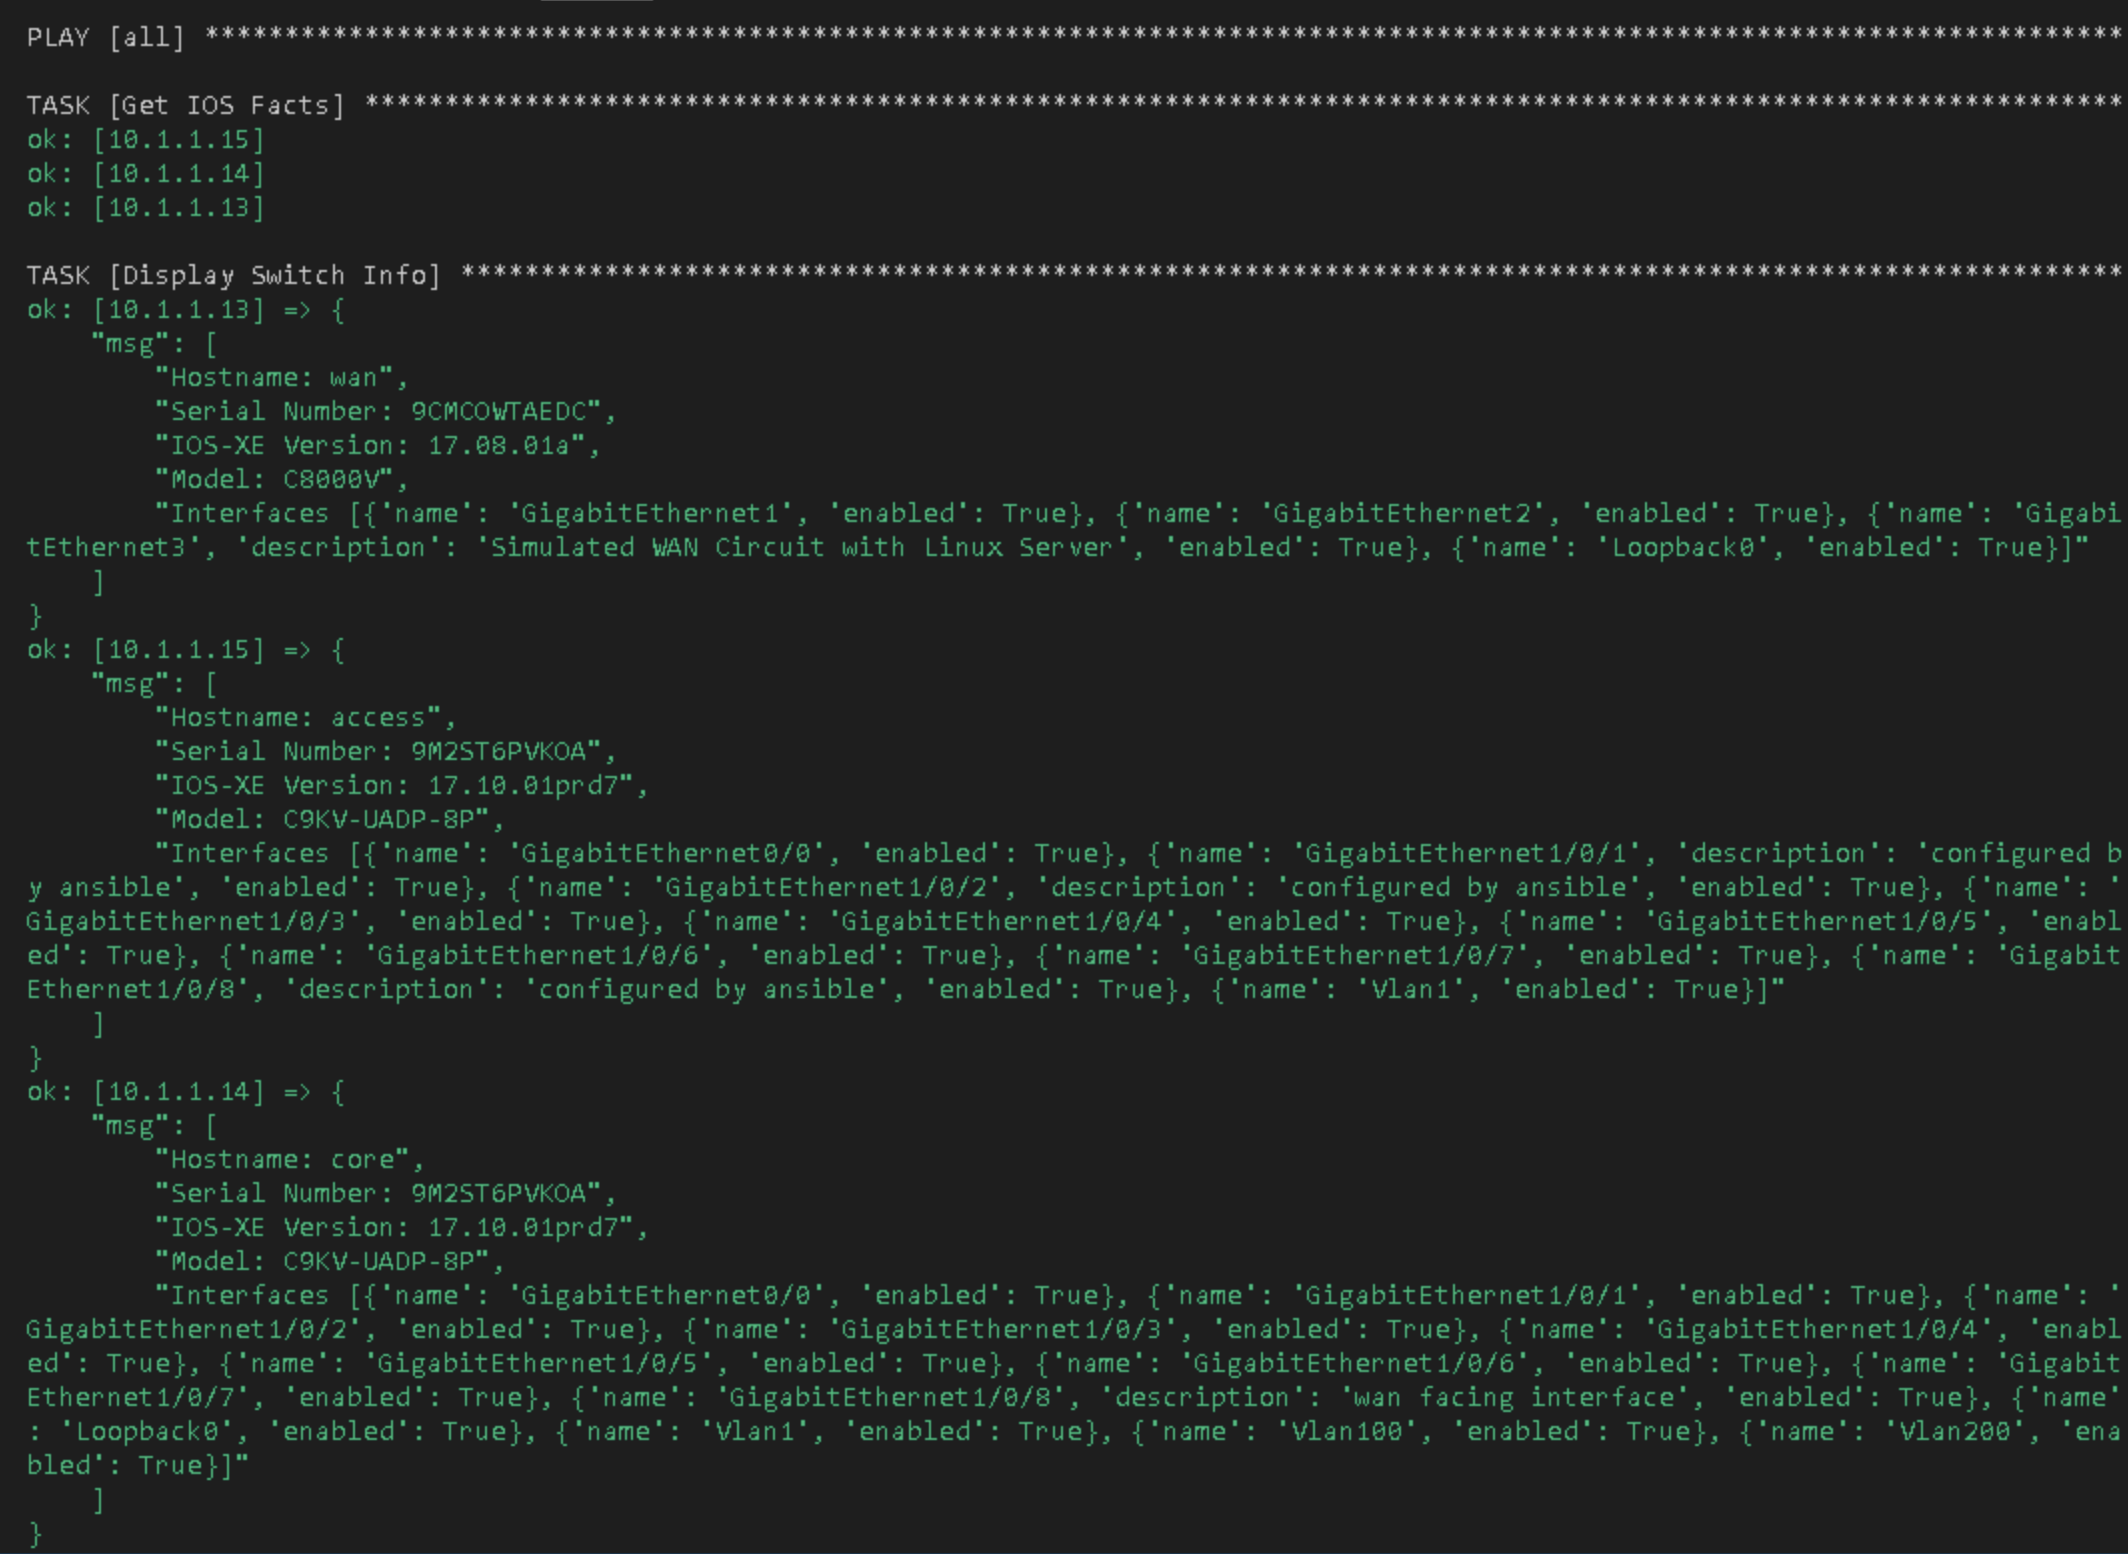
Task: Click the ok: [10.1.1.14] => { output header
Action: [186, 1091]
